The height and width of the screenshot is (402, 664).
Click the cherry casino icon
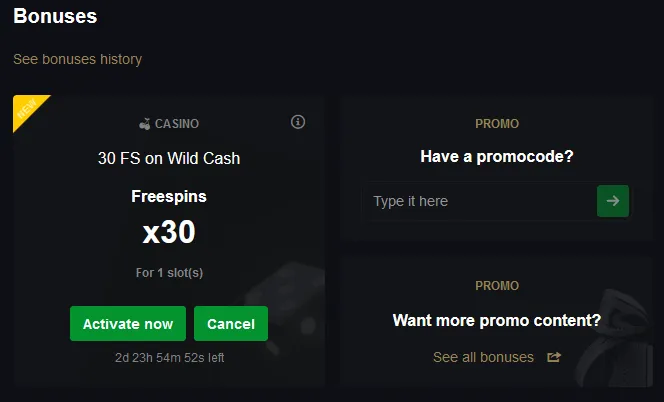pos(145,124)
